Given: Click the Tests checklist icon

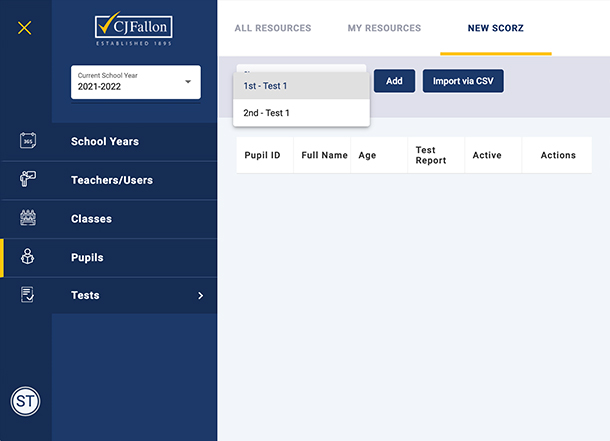Looking at the screenshot, I should coord(27,295).
